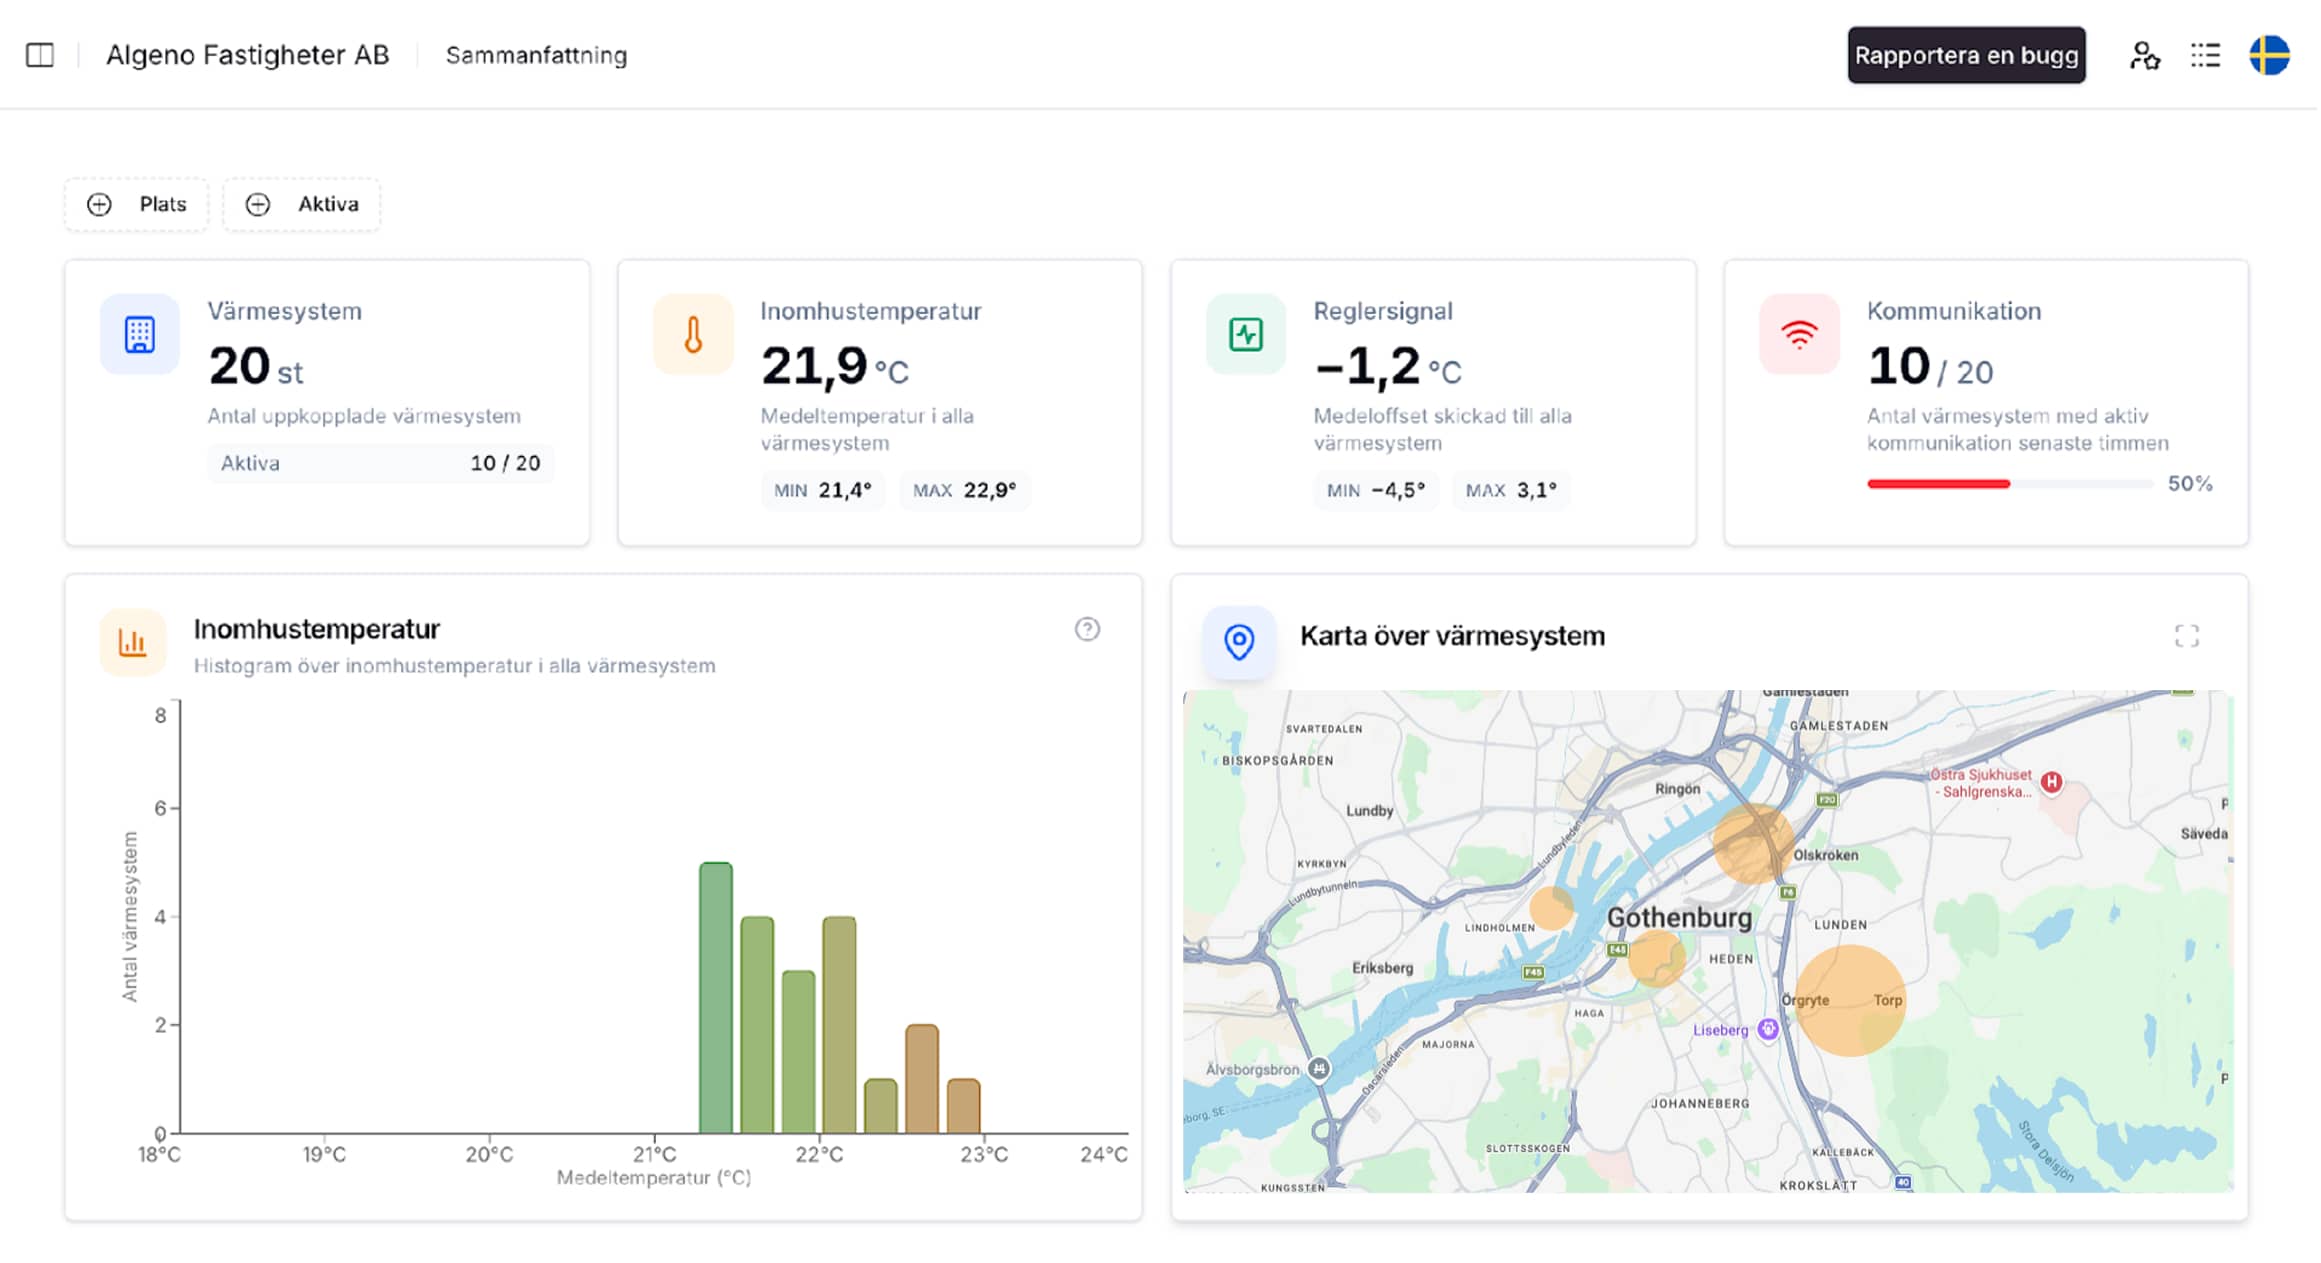Click the map pin icon
This screenshot has width=2321, height=1263.
pos(1238,641)
